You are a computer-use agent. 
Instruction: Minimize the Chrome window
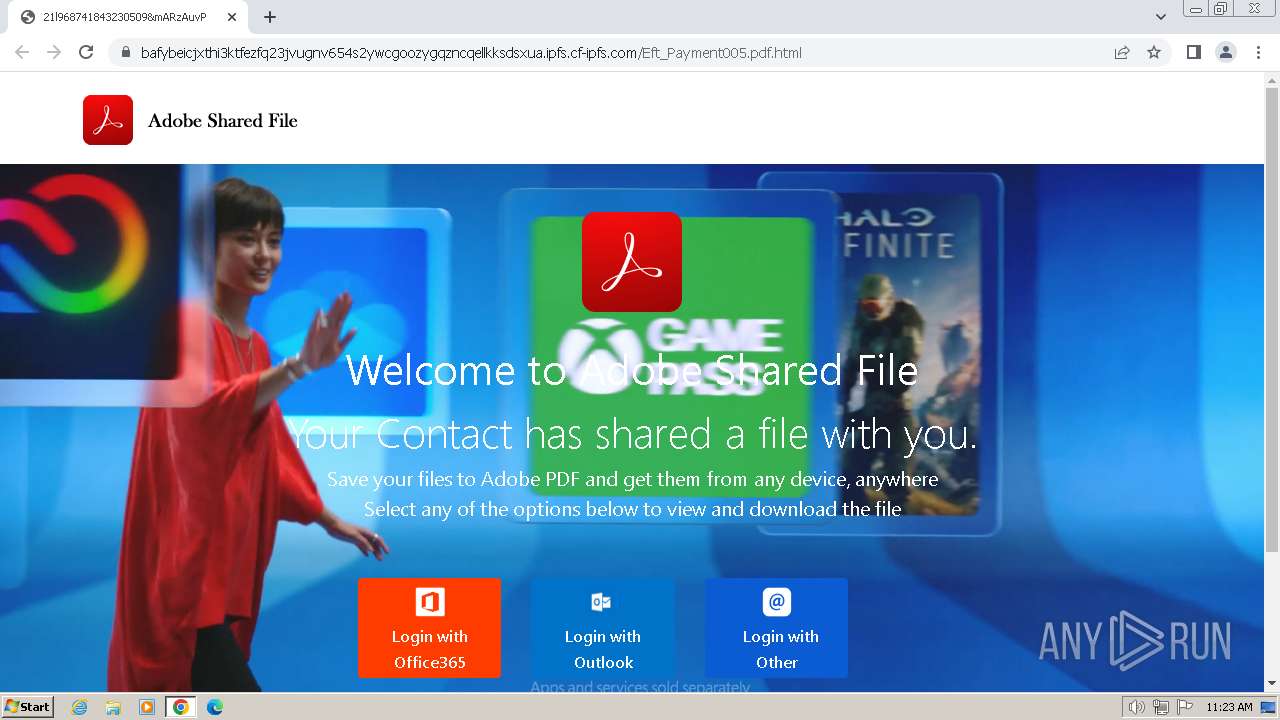click(x=1196, y=8)
